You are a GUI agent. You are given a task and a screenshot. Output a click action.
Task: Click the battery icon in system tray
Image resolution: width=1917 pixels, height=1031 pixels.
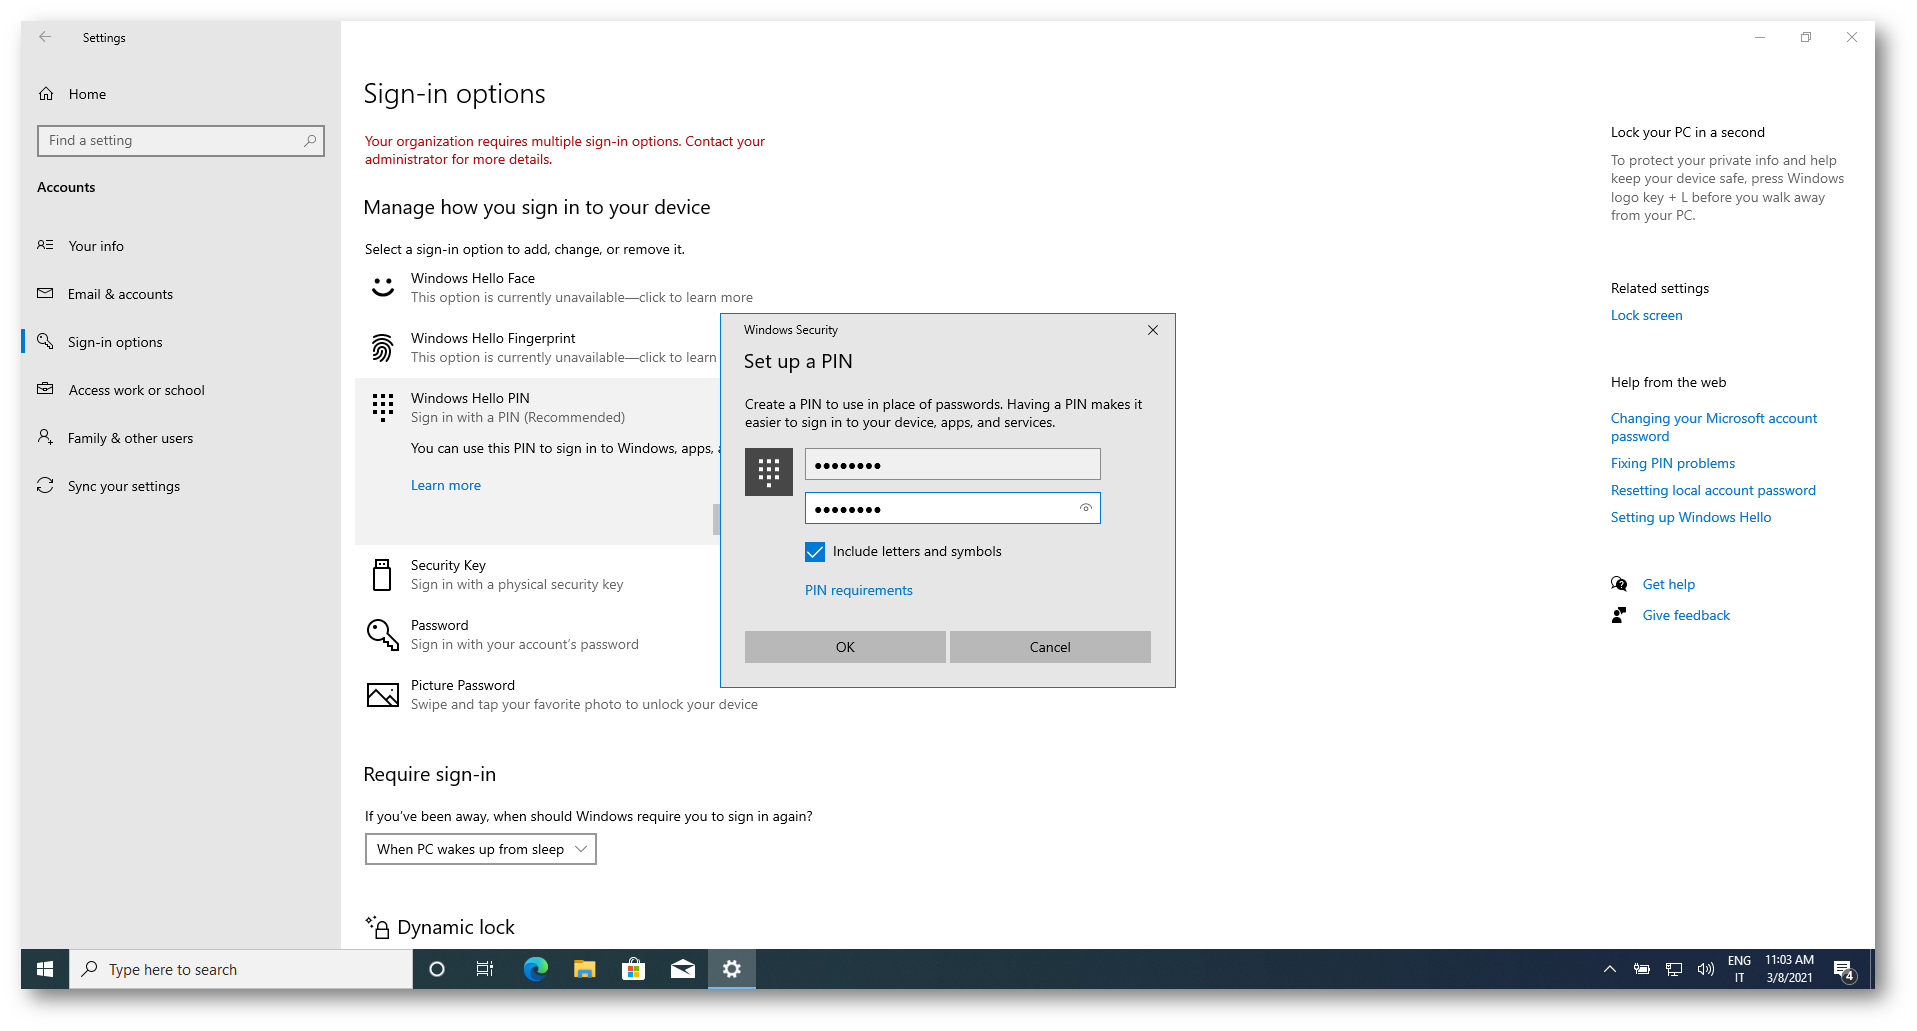(1642, 969)
